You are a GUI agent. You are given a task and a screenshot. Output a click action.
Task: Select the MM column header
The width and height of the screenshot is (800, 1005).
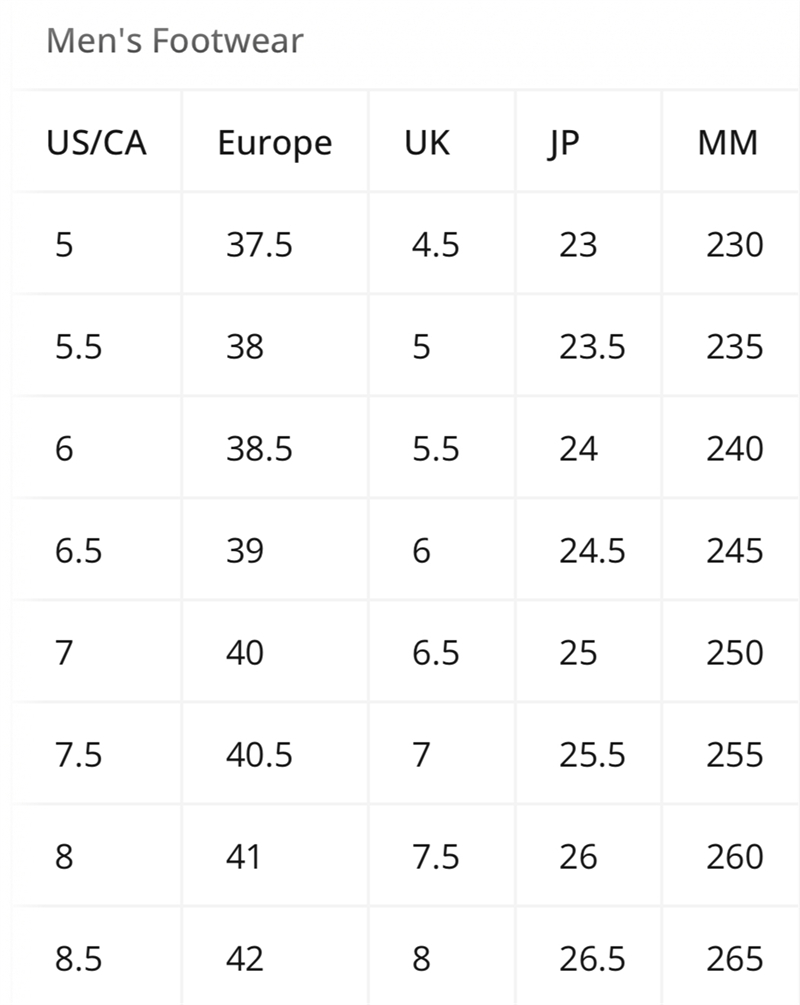[728, 143]
